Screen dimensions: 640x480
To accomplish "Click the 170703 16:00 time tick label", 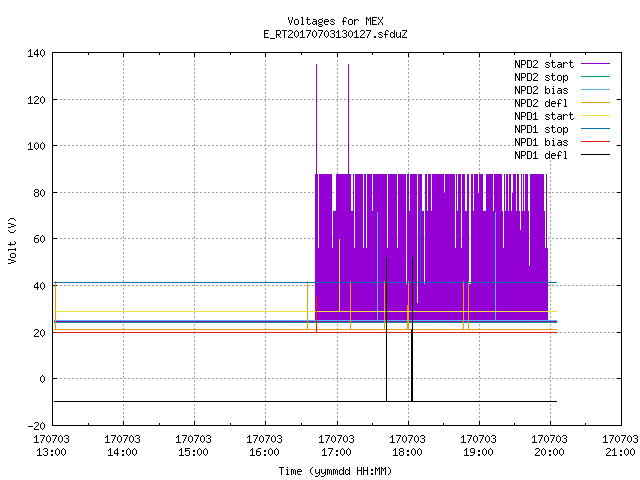I will [x=264, y=446].
